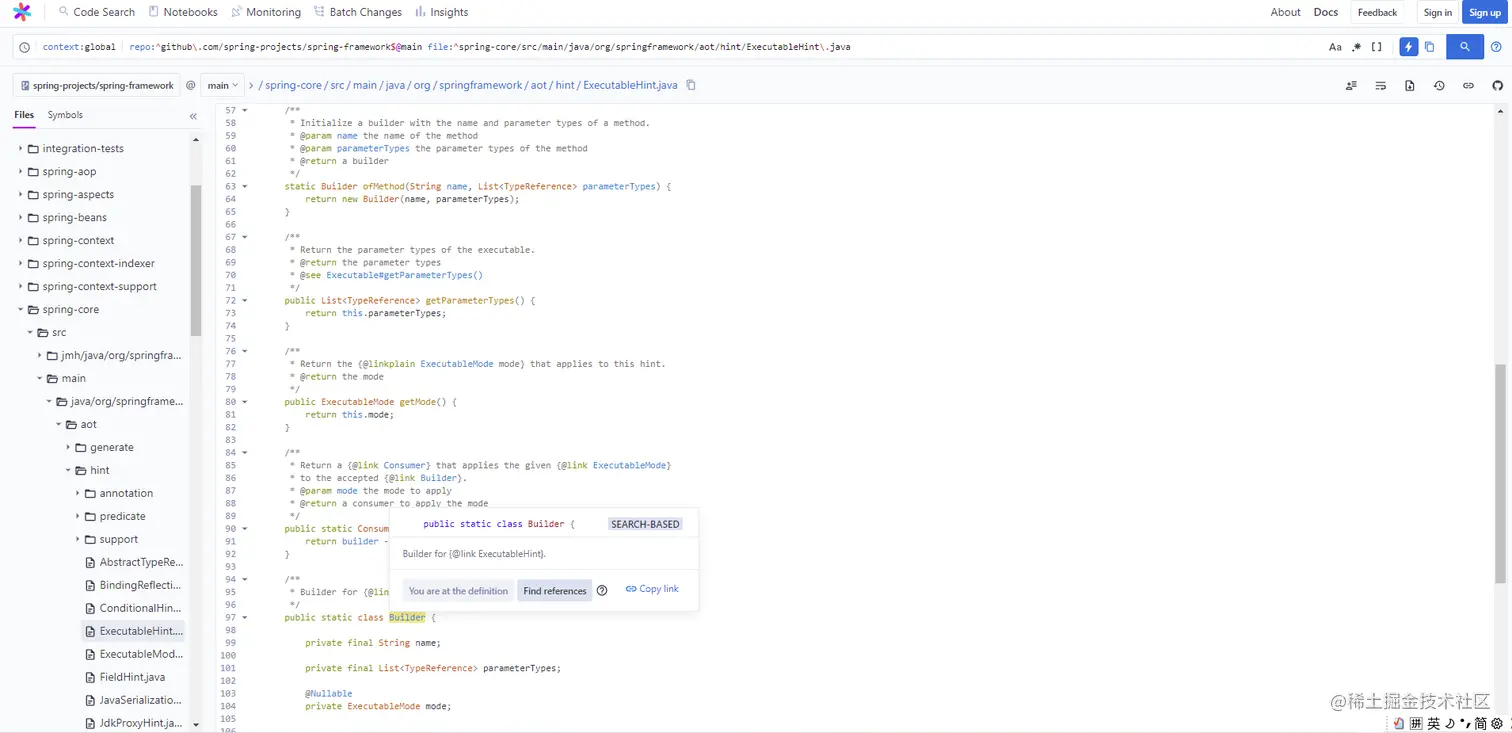This screenshot has width=1512, height=733.
Task: Show git blame for the file
Action: coord(1351,86)
